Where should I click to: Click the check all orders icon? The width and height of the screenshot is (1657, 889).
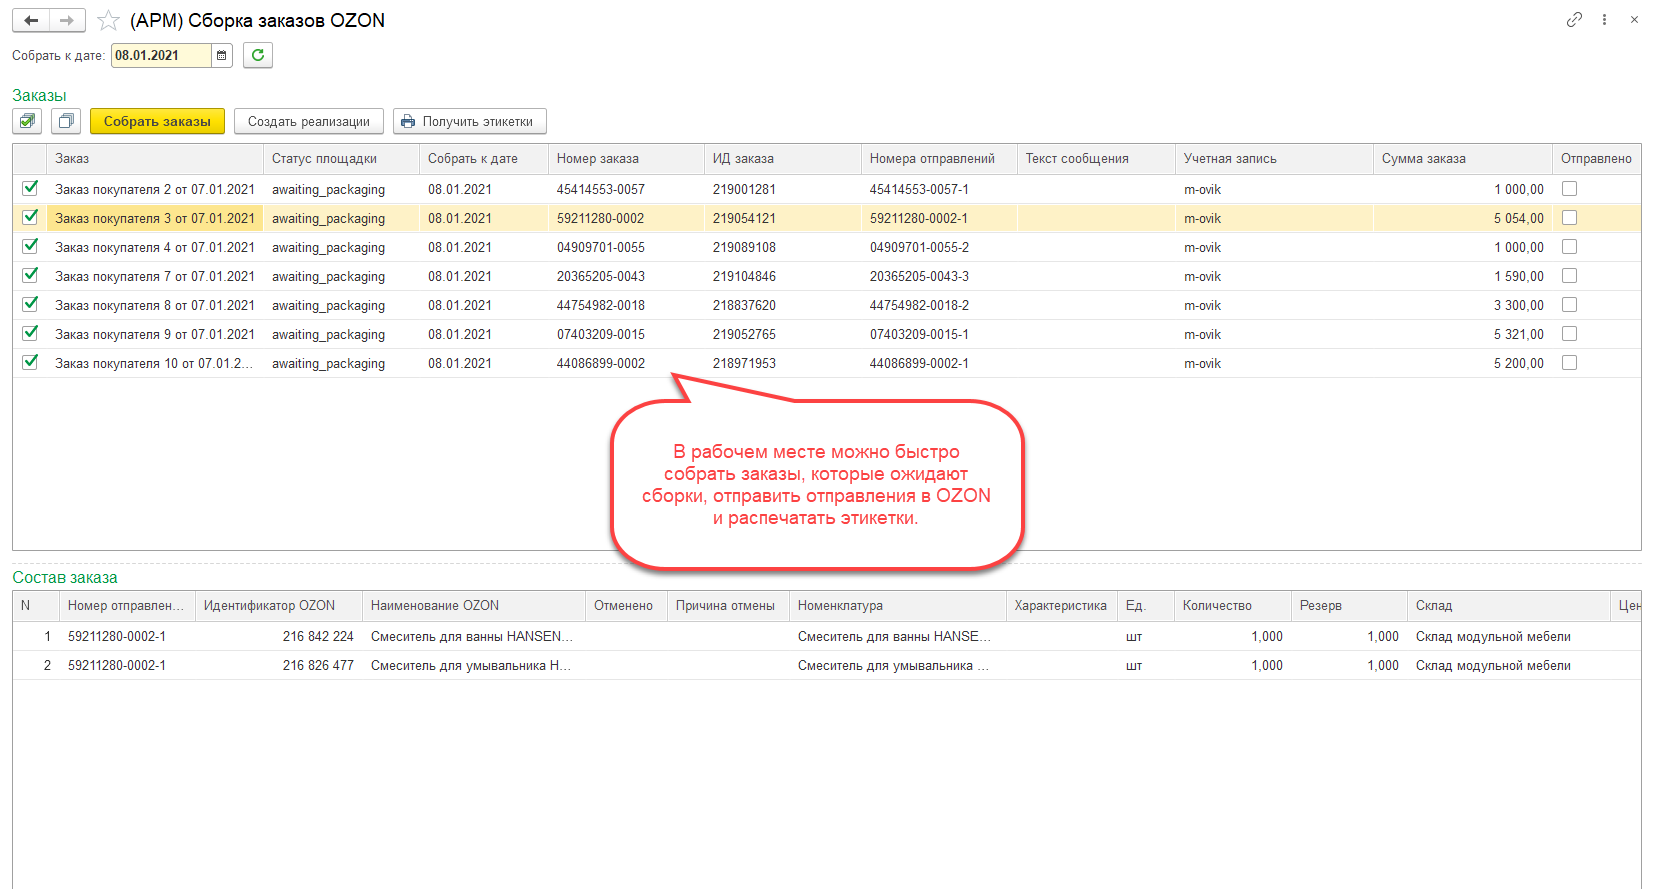(28, 122)
